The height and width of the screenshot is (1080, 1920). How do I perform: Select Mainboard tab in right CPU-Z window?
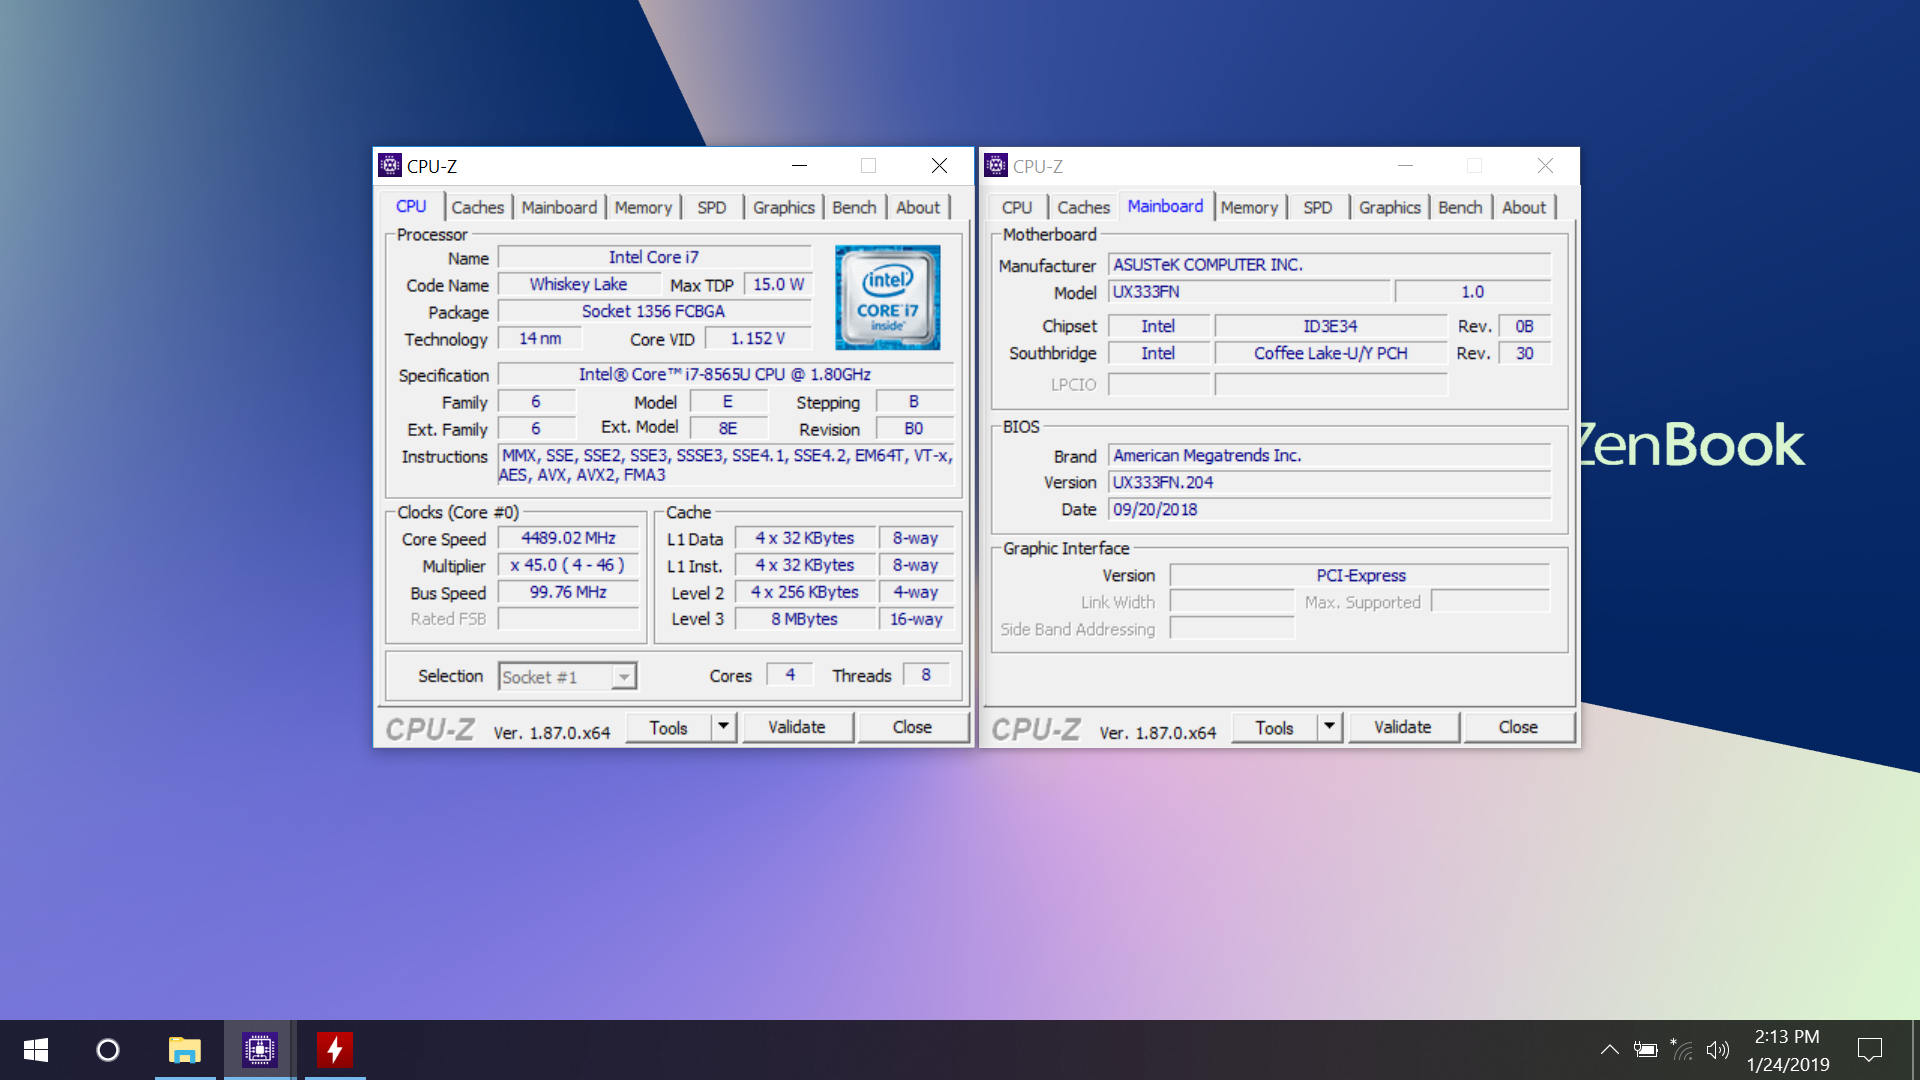click(1166, 206)
